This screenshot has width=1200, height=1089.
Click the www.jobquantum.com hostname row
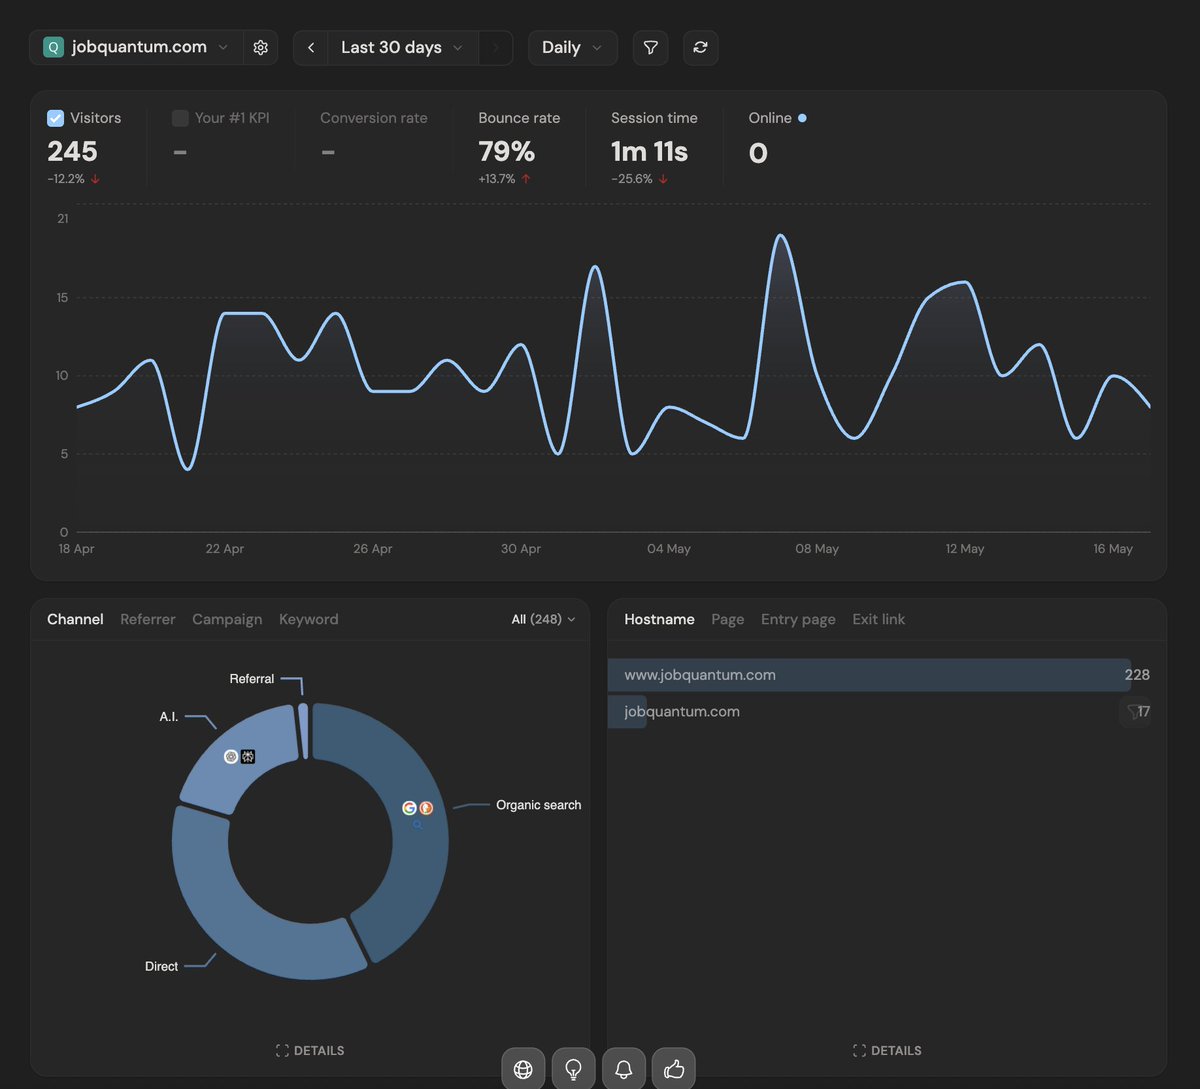pos(887,675)
